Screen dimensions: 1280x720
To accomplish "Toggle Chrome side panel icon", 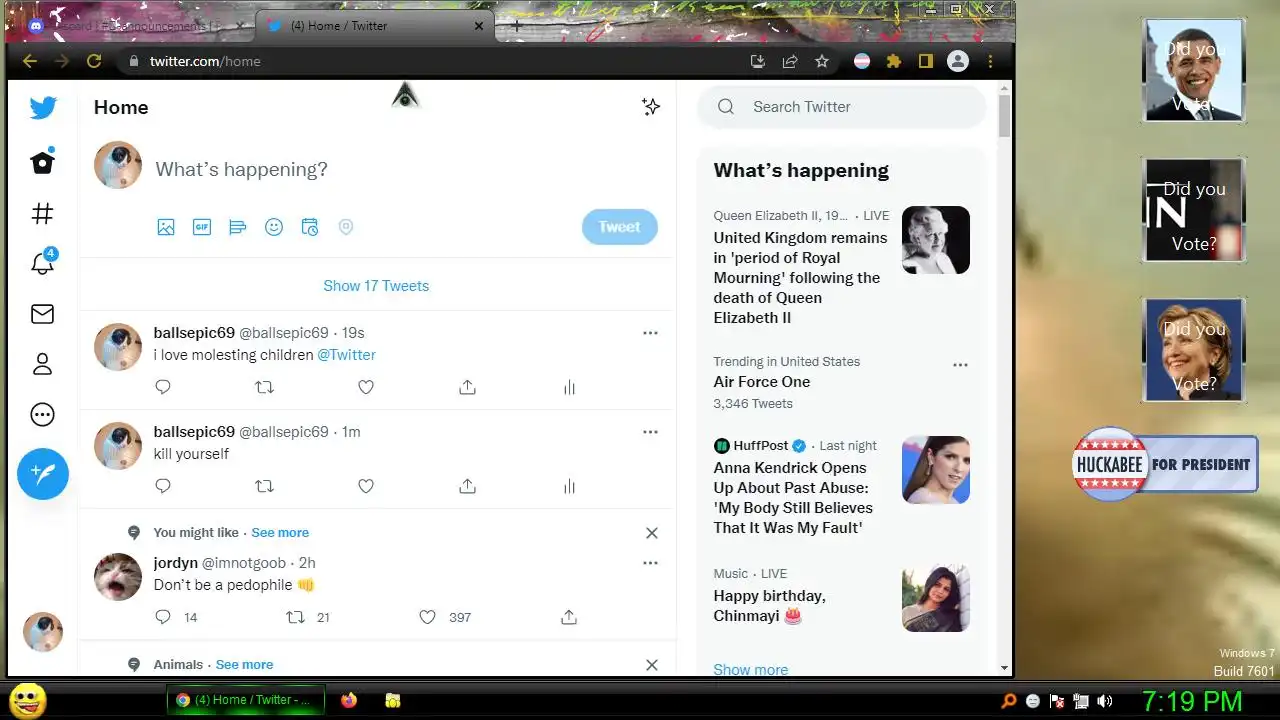I will [x=926, y=61].
